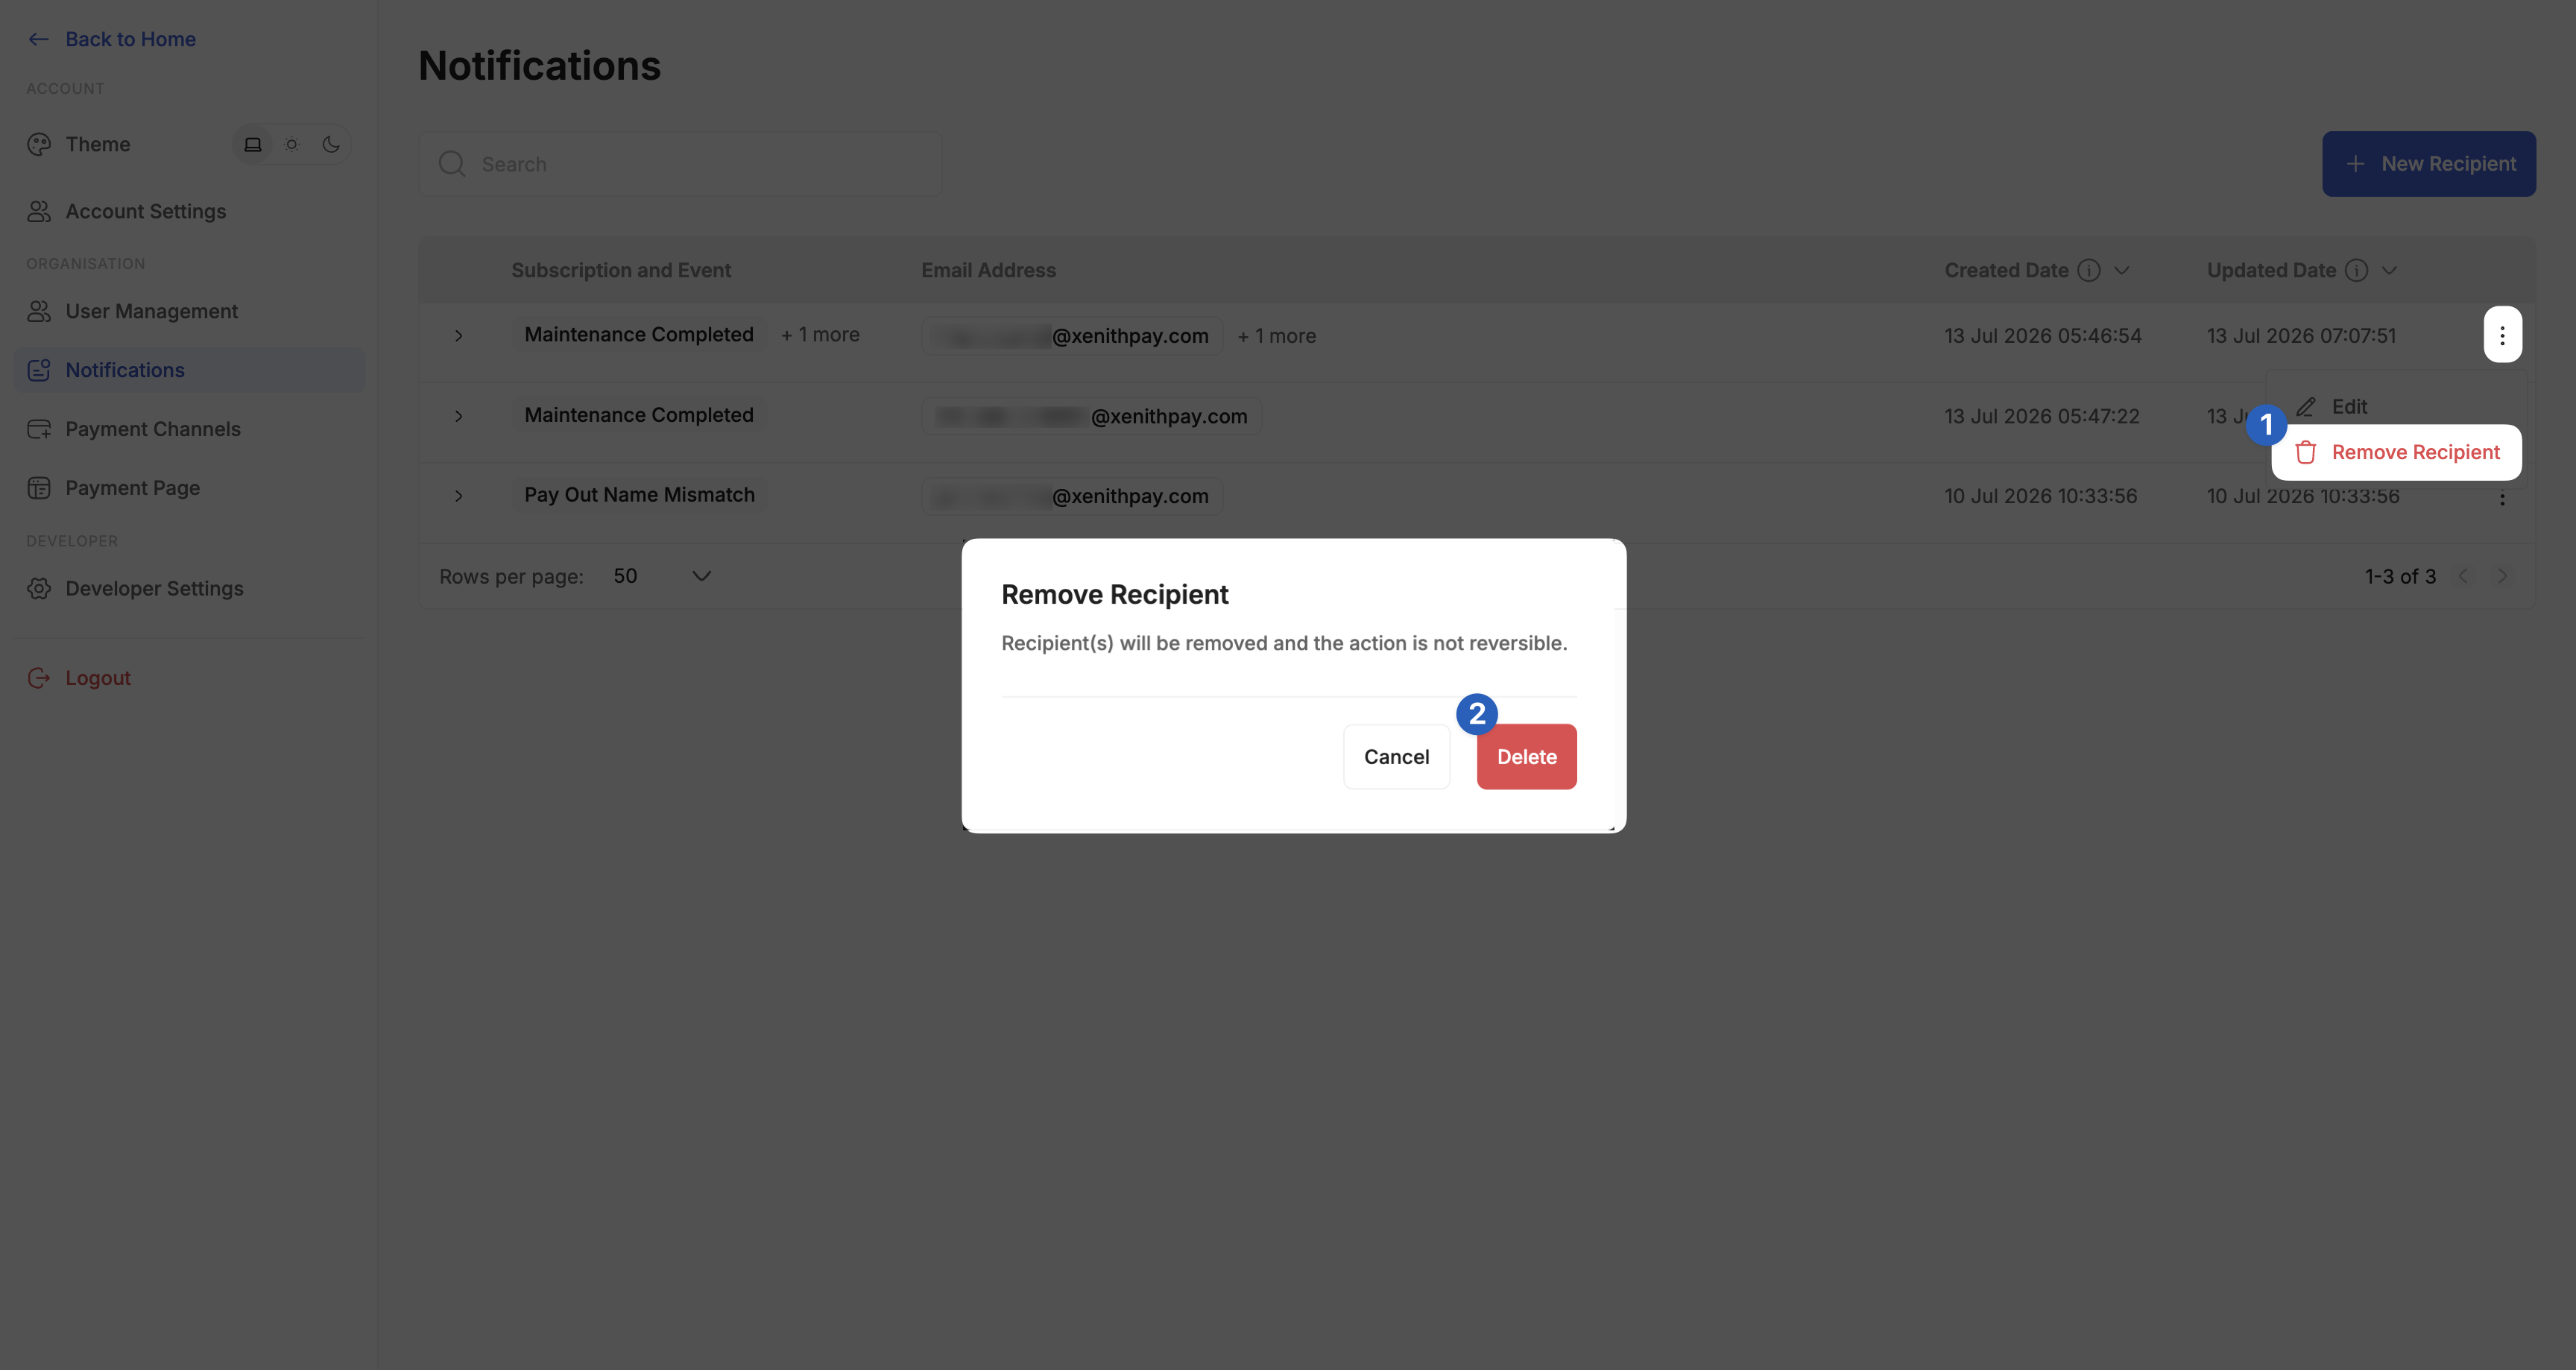
Task: Click the "1-3 of 3" pagination count
Action: 2400,576
